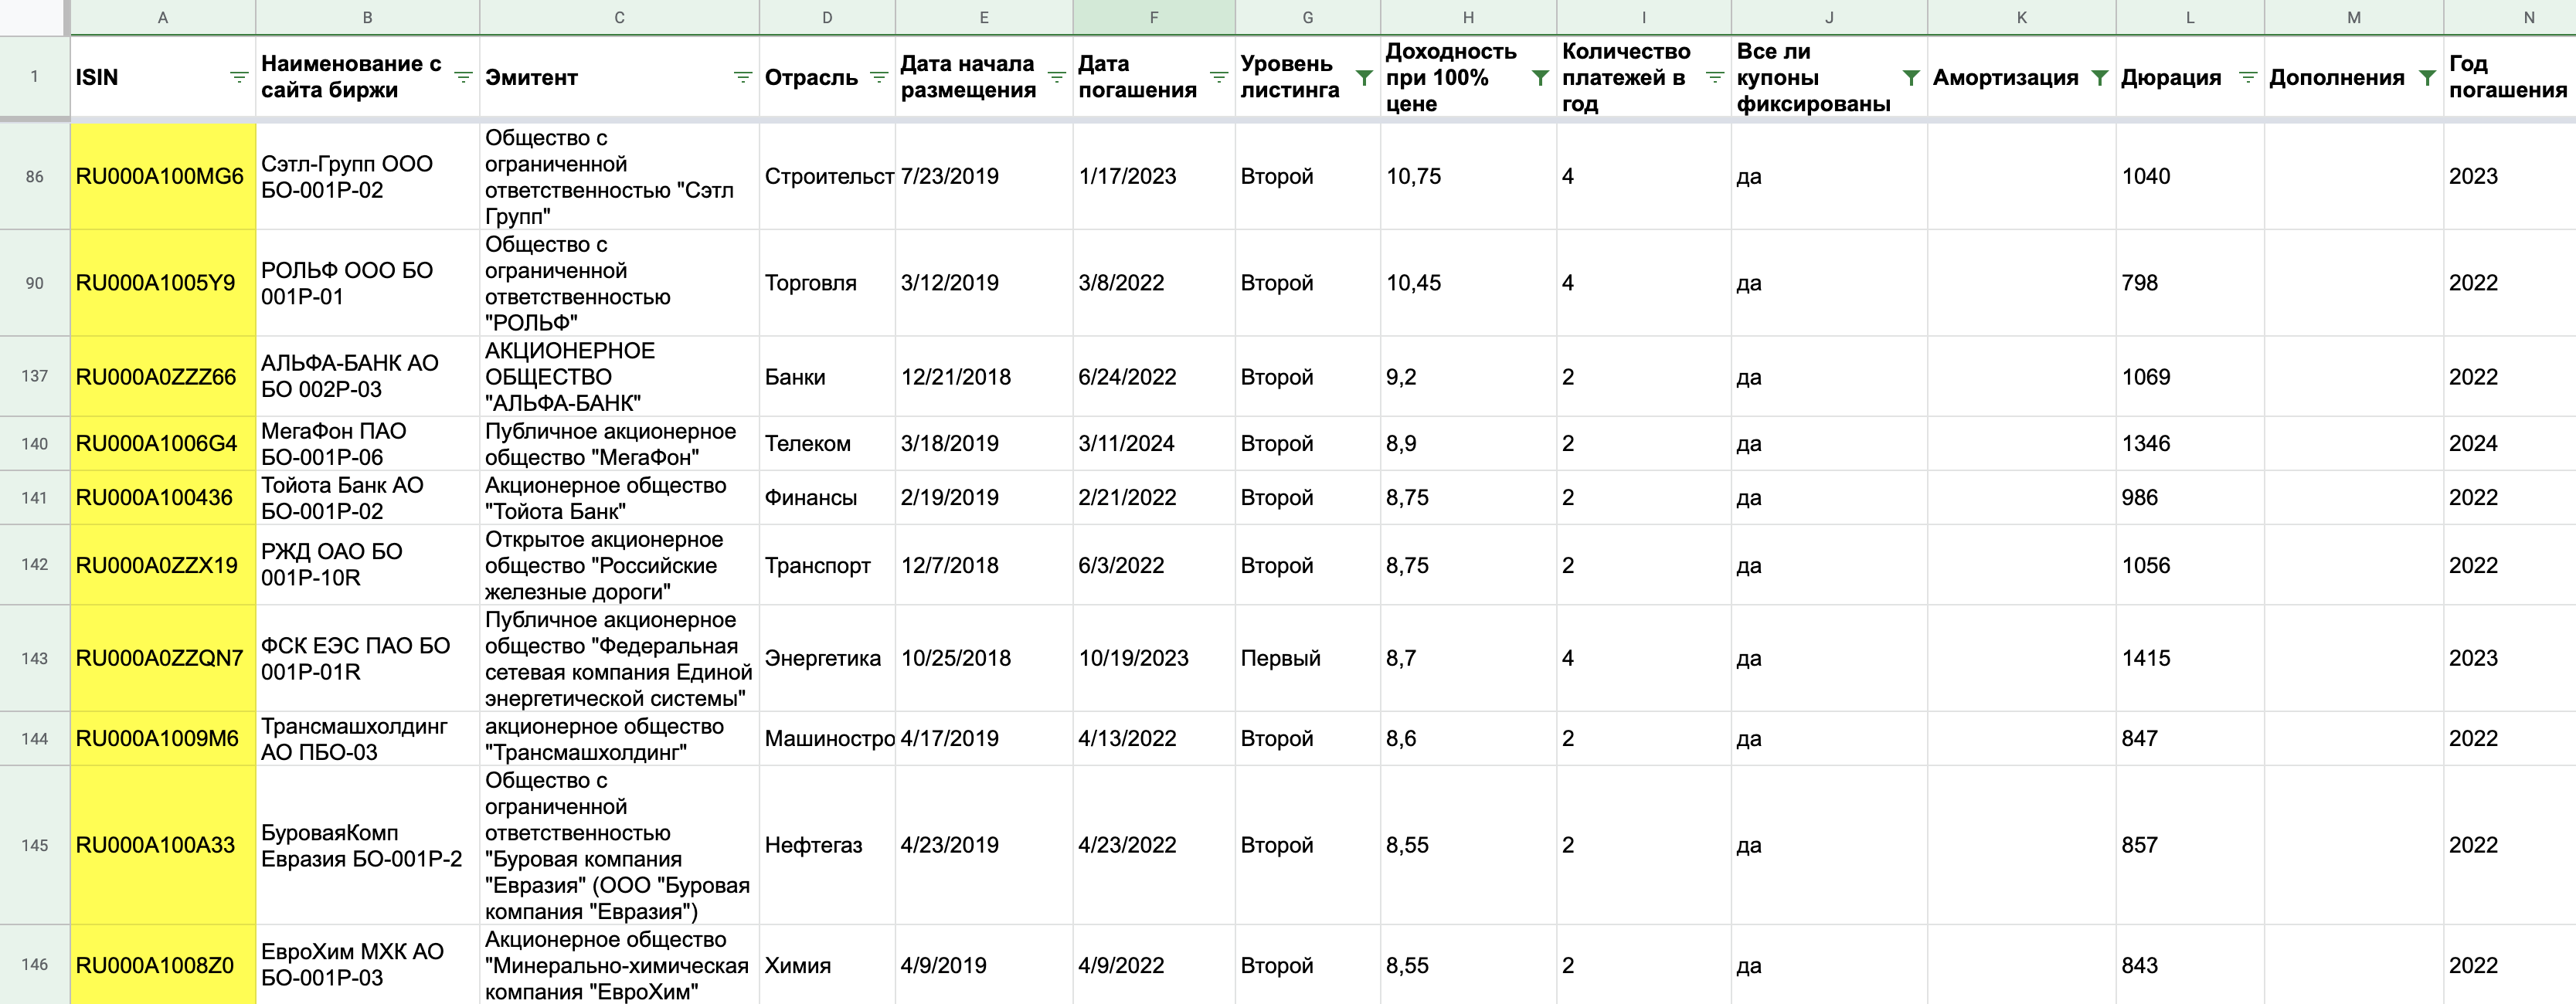Open filter for Дата начала размещения
The height and width of the screenshot is (1004, 2576).
[1056, 77]
